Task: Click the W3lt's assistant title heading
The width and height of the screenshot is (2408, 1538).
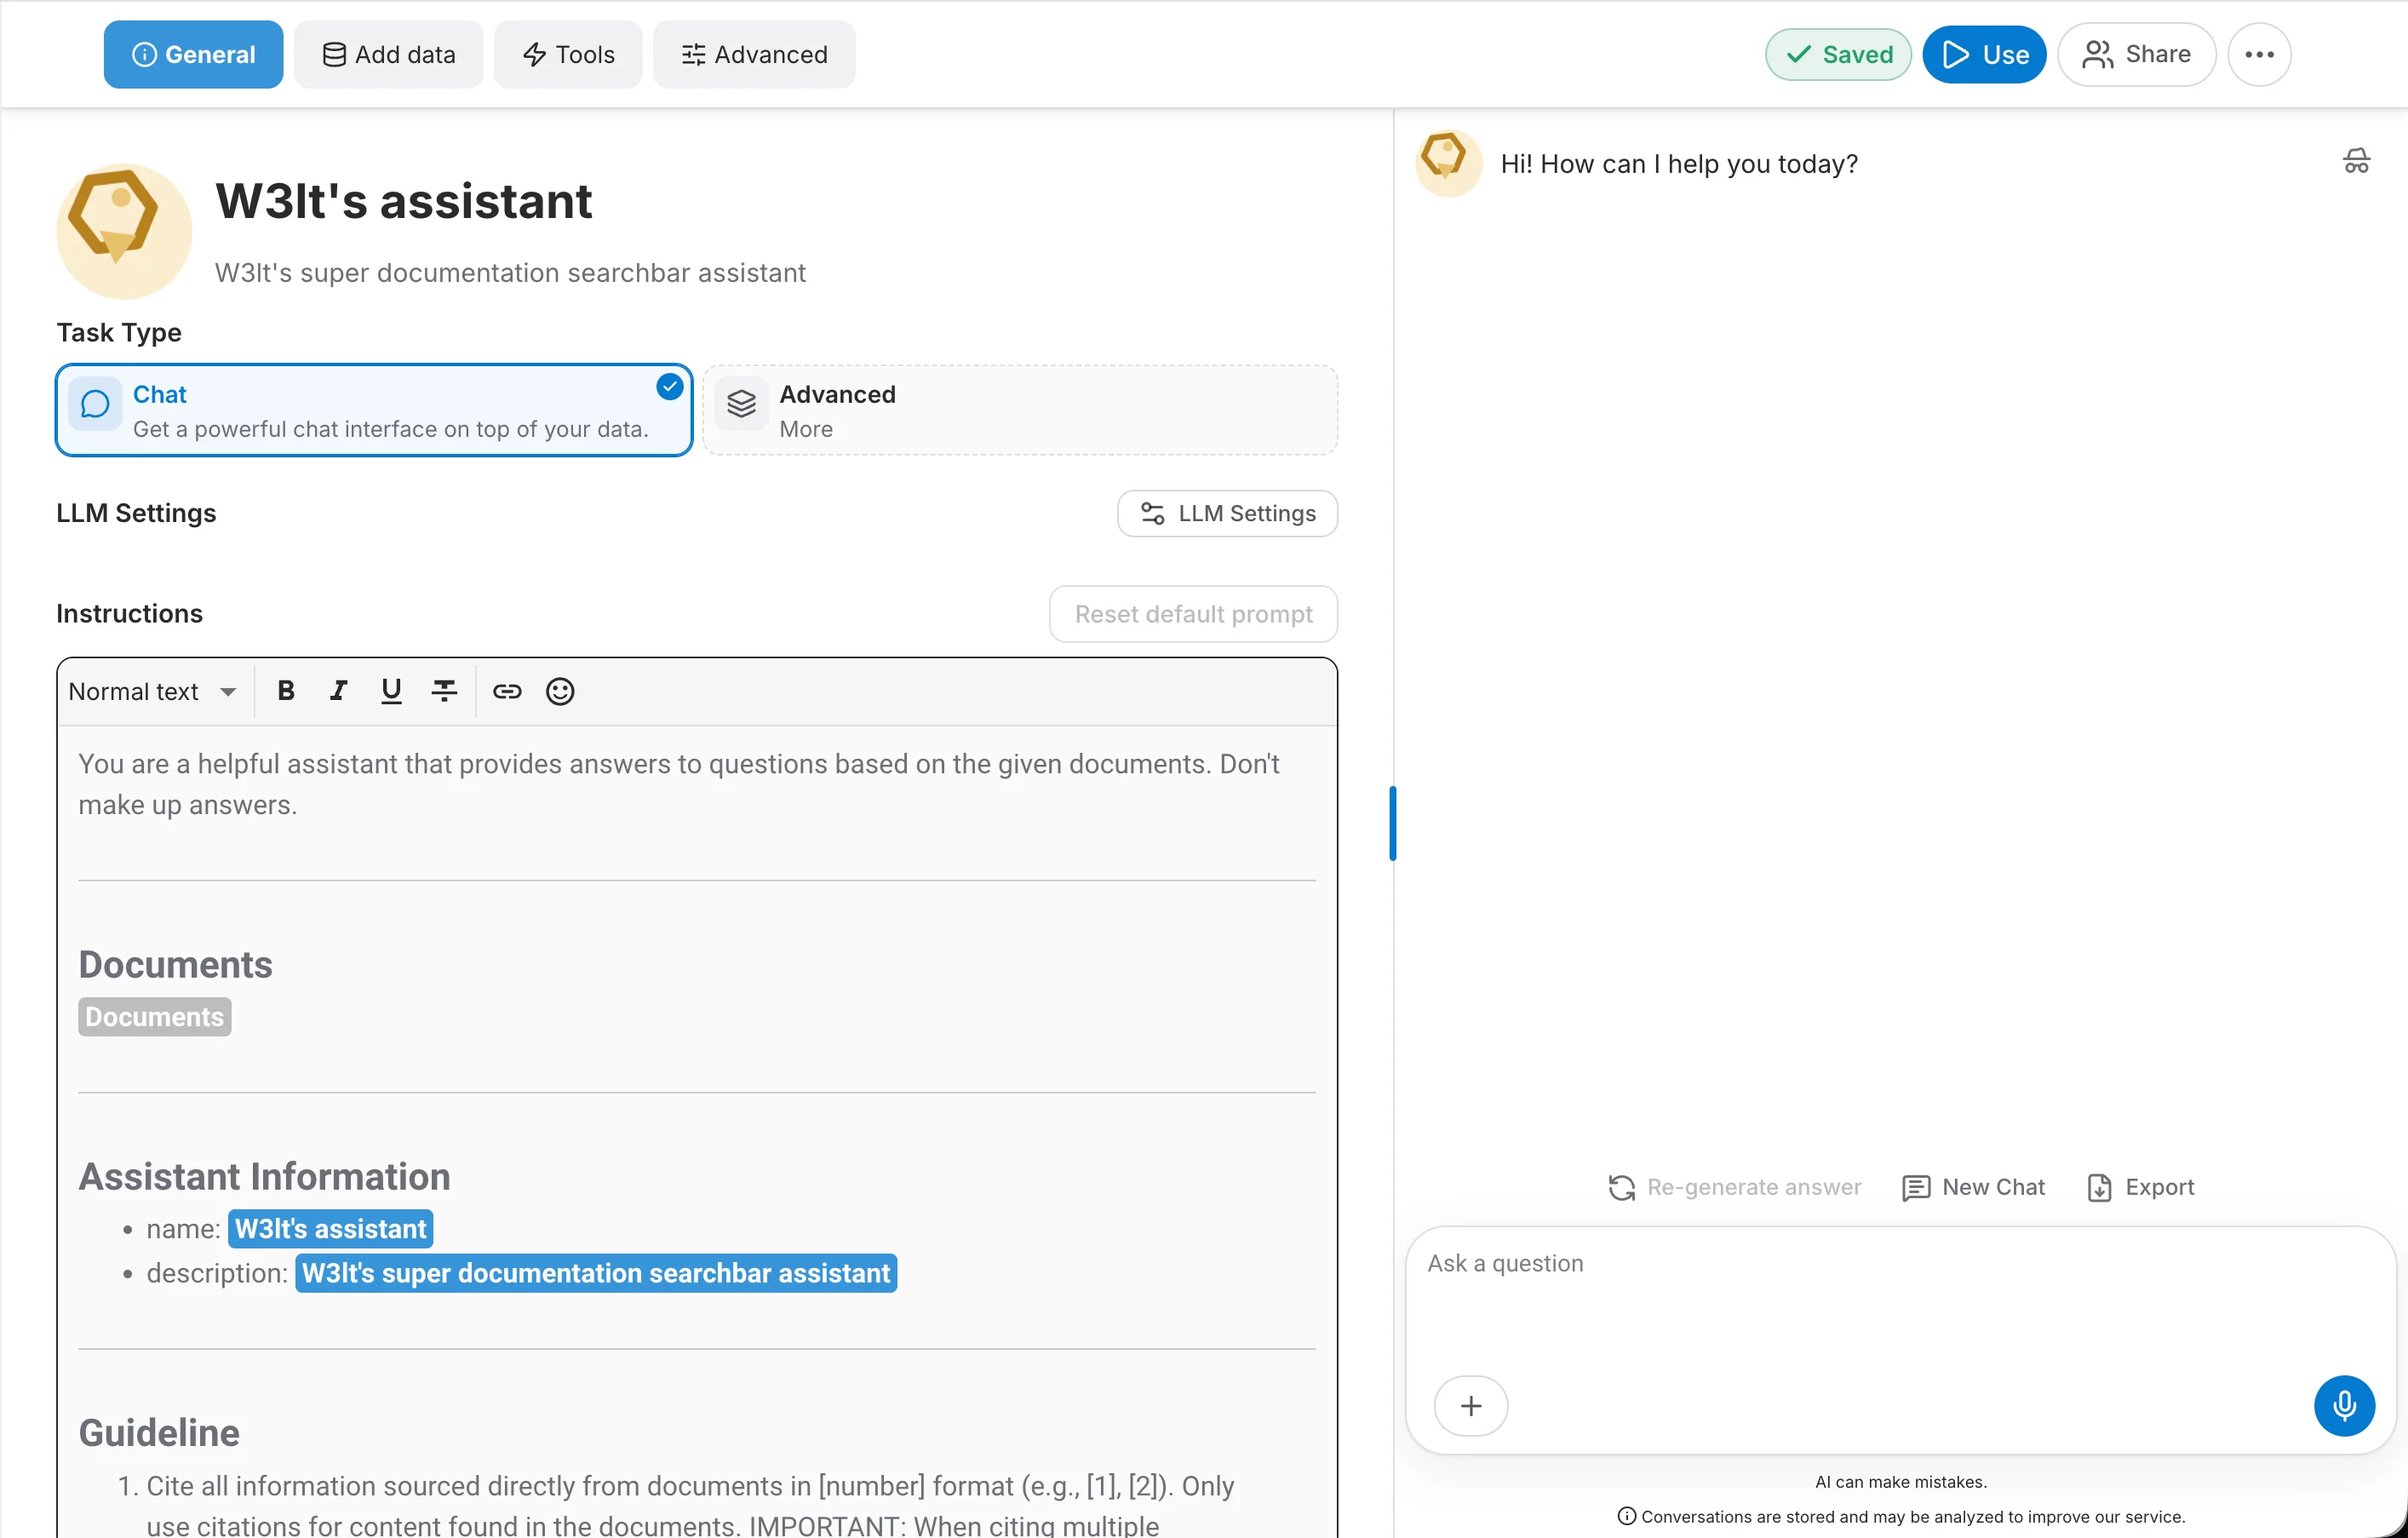Action: (x=404, y=201)
